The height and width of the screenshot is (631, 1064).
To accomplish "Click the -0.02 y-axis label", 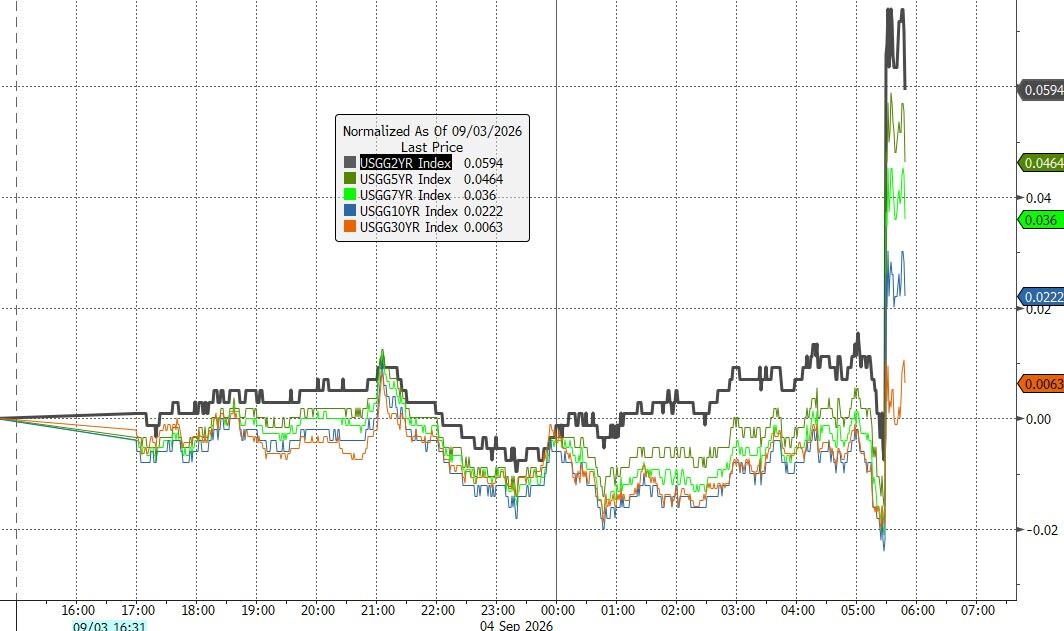I will 1038,530.
